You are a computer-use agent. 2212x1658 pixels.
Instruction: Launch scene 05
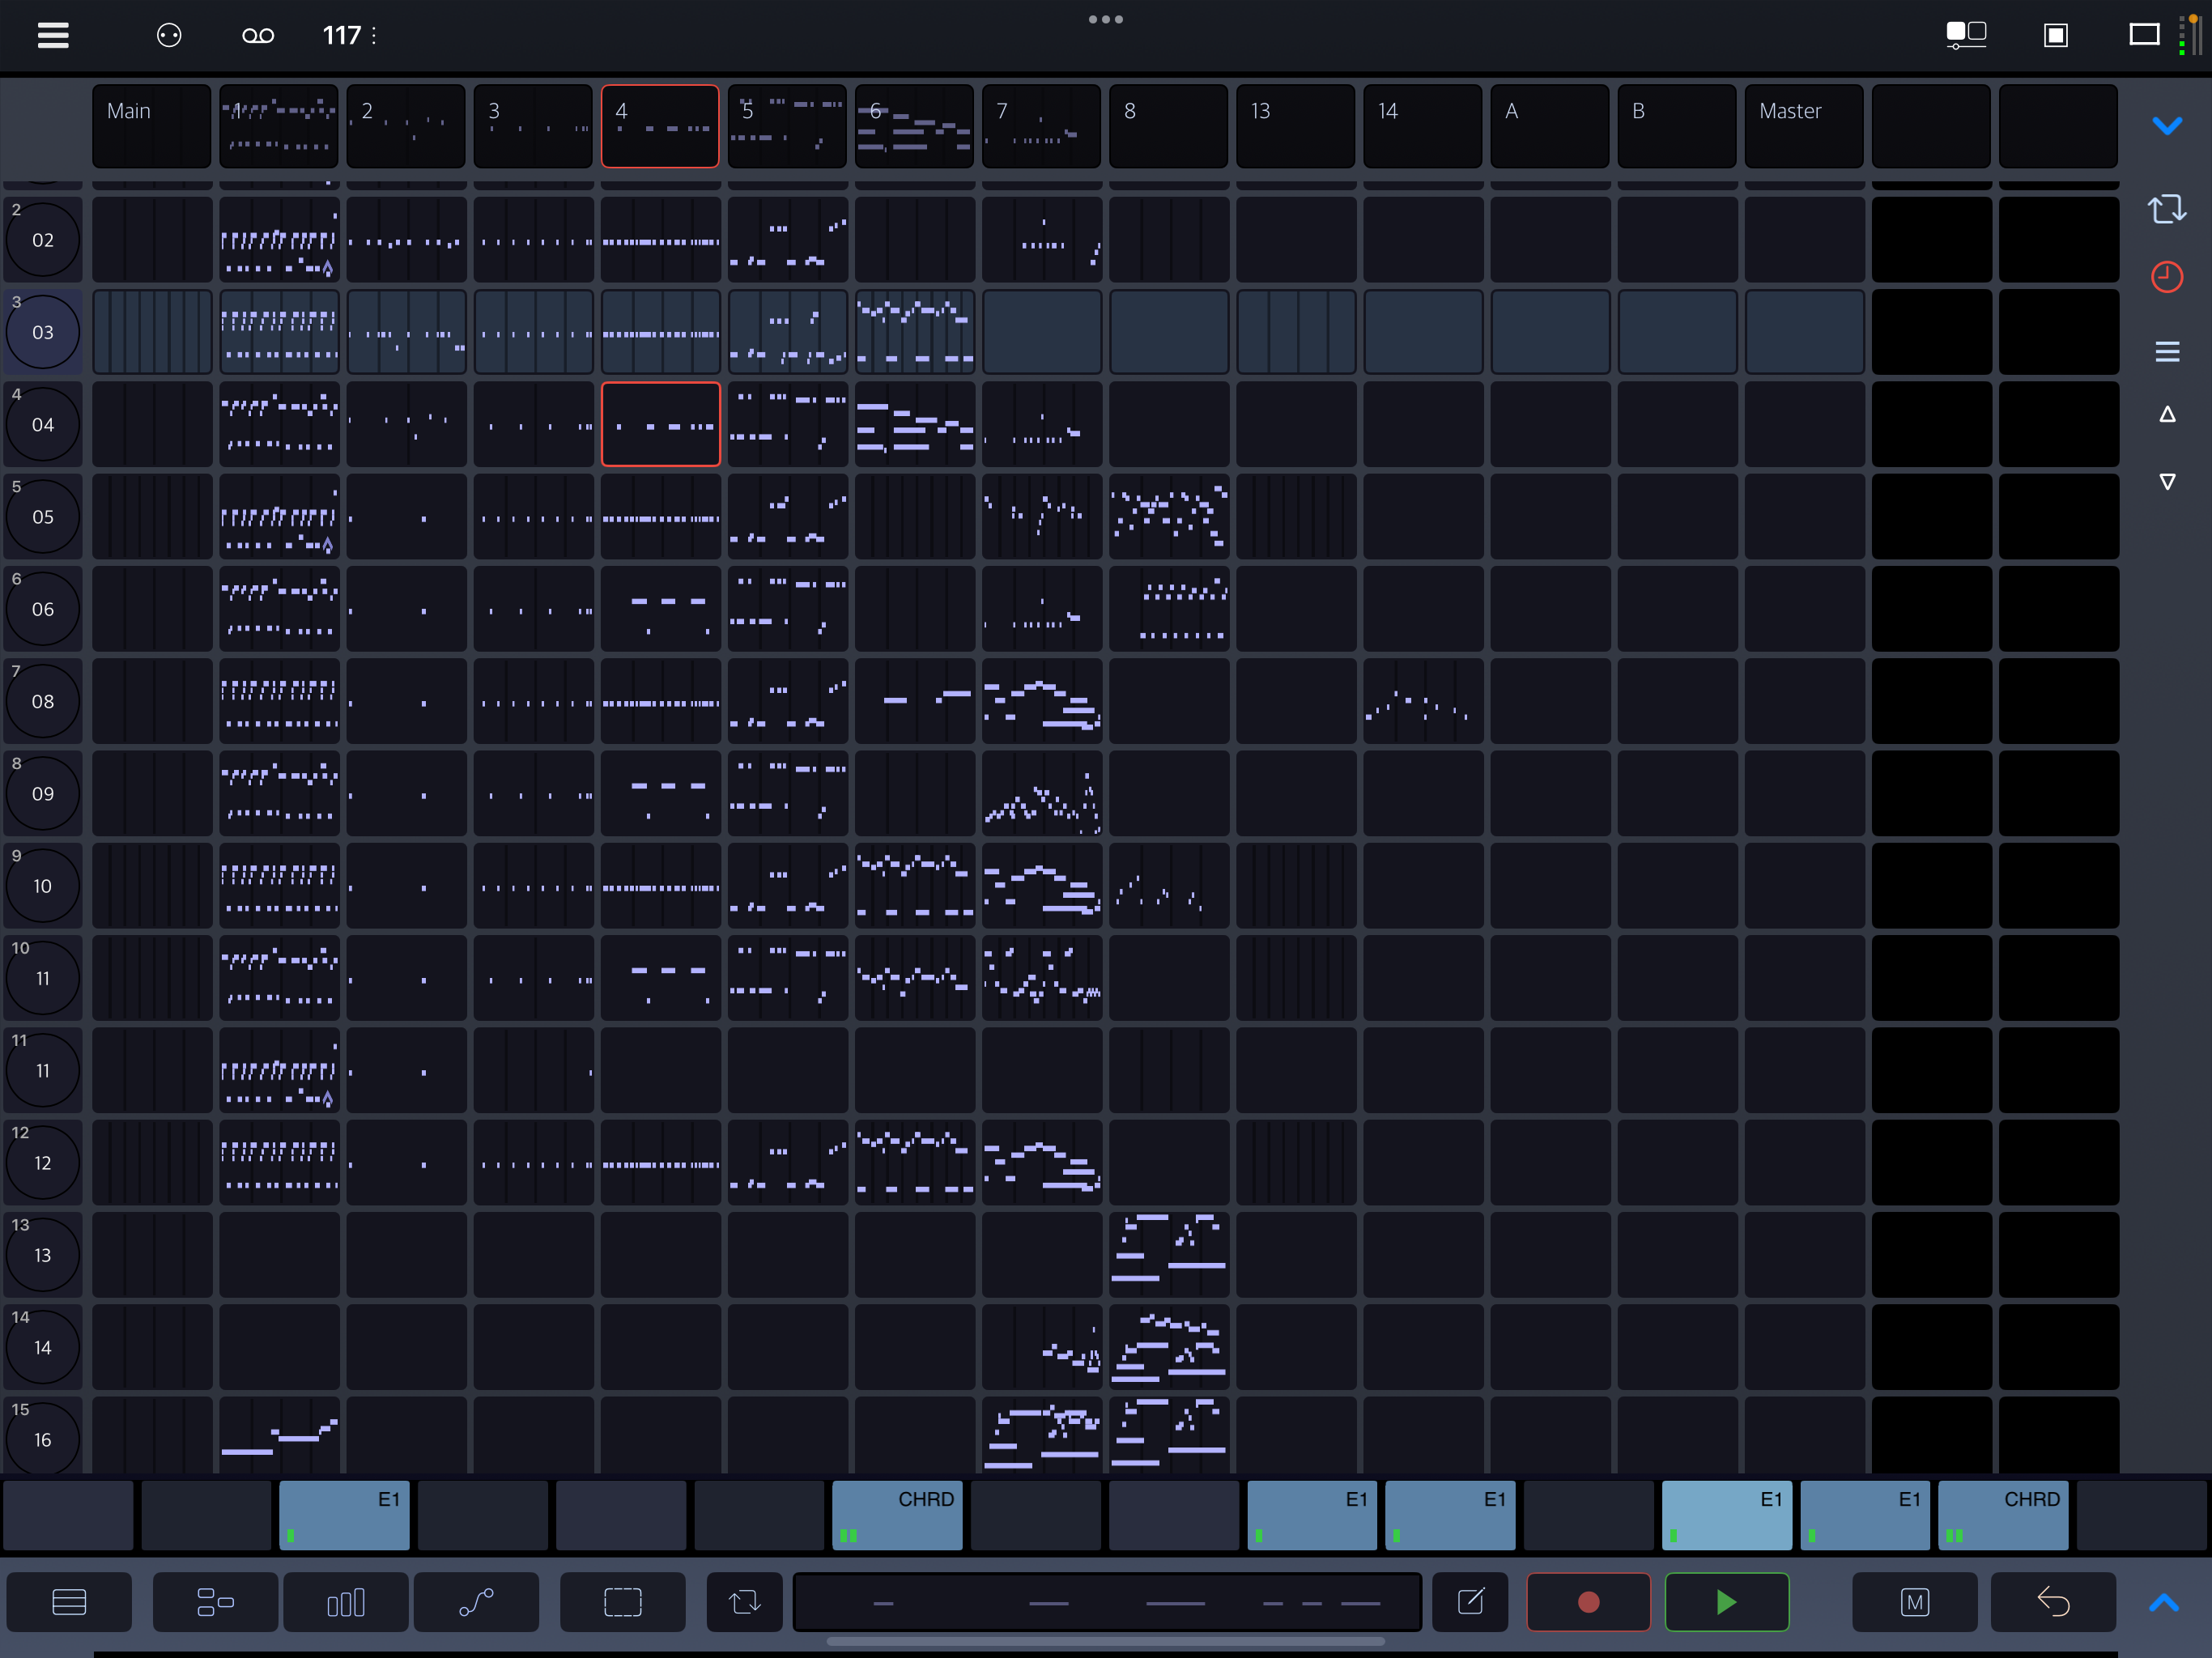(42, 517)
